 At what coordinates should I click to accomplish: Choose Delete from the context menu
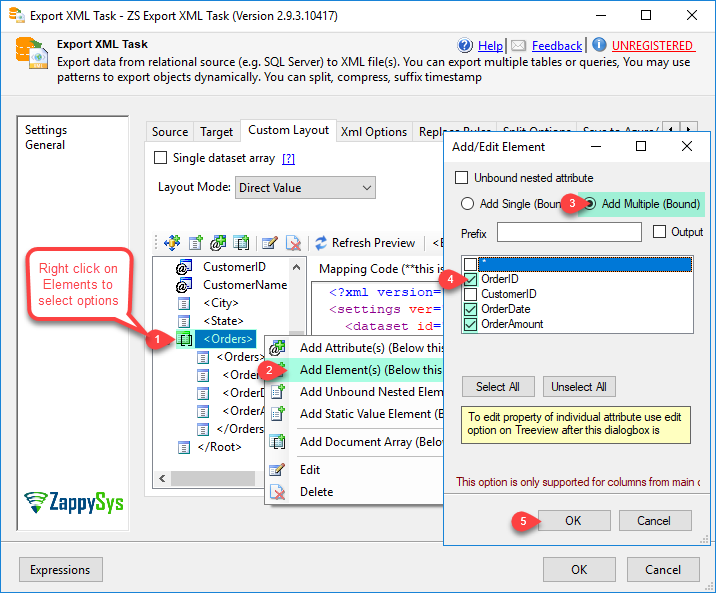[354, 492]
